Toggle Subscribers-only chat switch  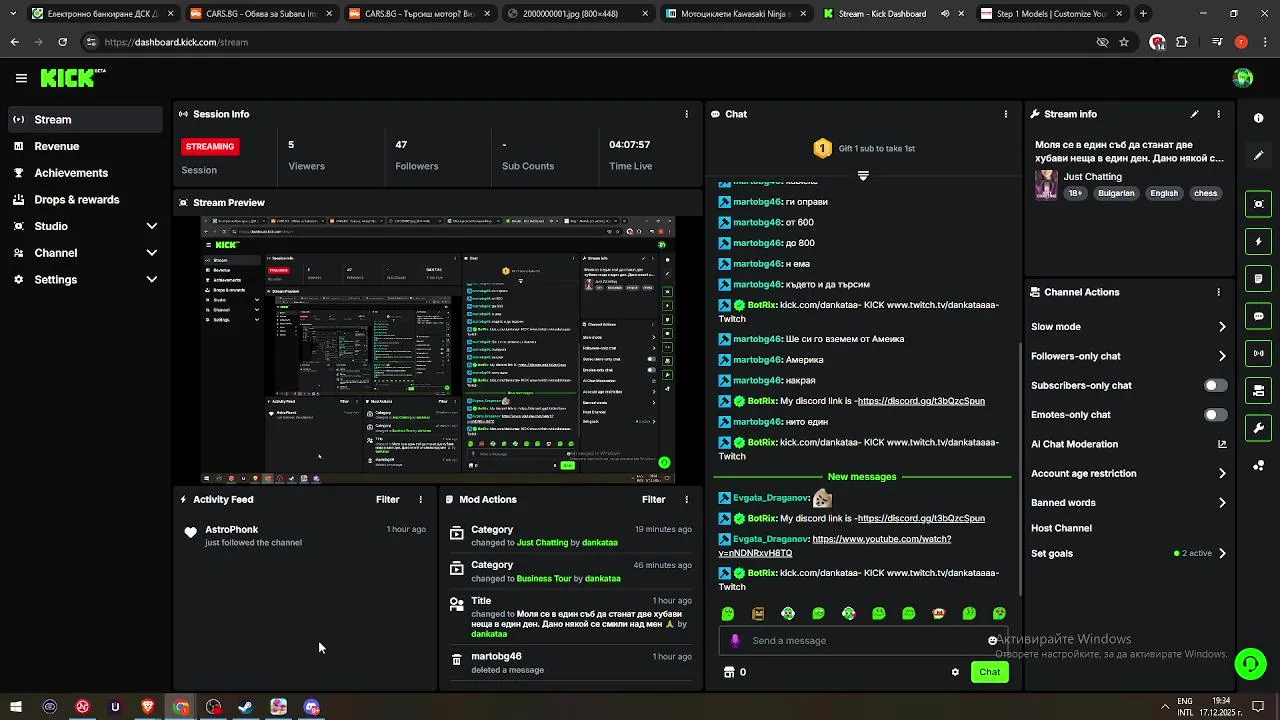pos(1215,385)
